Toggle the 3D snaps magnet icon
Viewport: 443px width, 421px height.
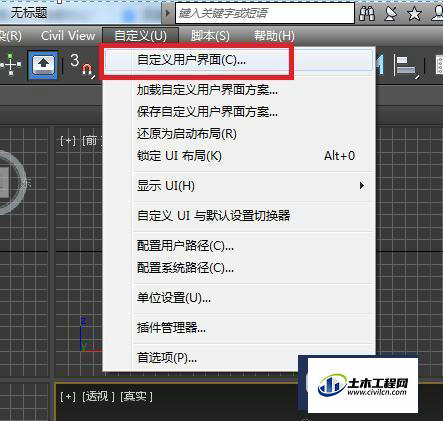pyautogui.click(x=82, y=65)
